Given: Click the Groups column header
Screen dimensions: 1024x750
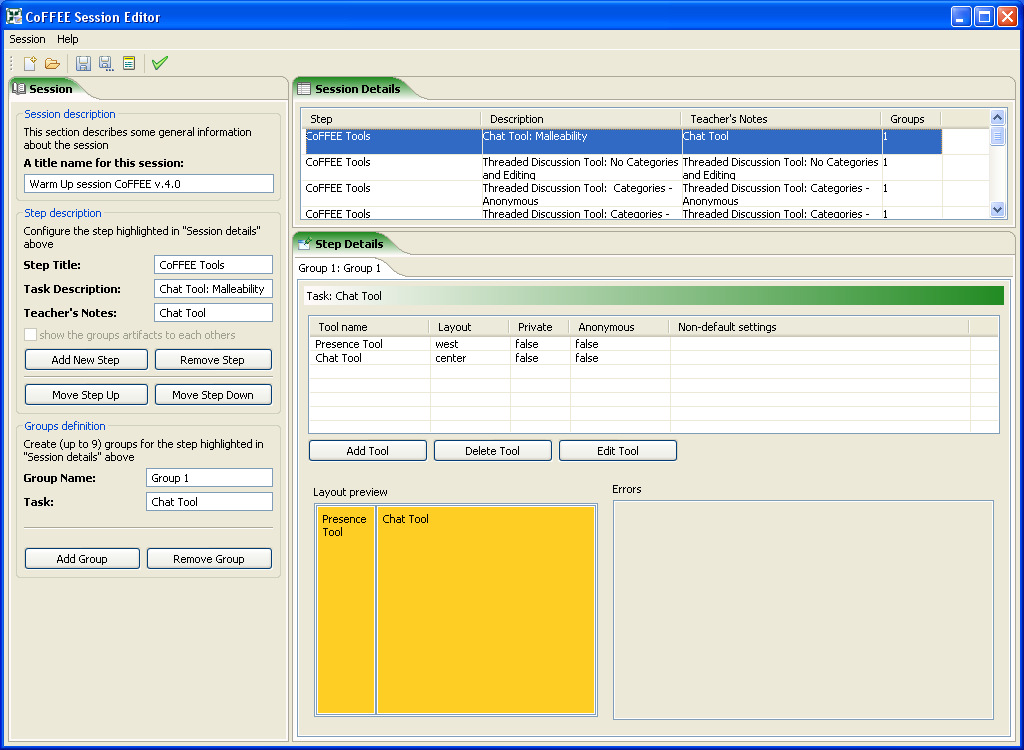Looking at the screenshot, I should (x=911, y=119).
